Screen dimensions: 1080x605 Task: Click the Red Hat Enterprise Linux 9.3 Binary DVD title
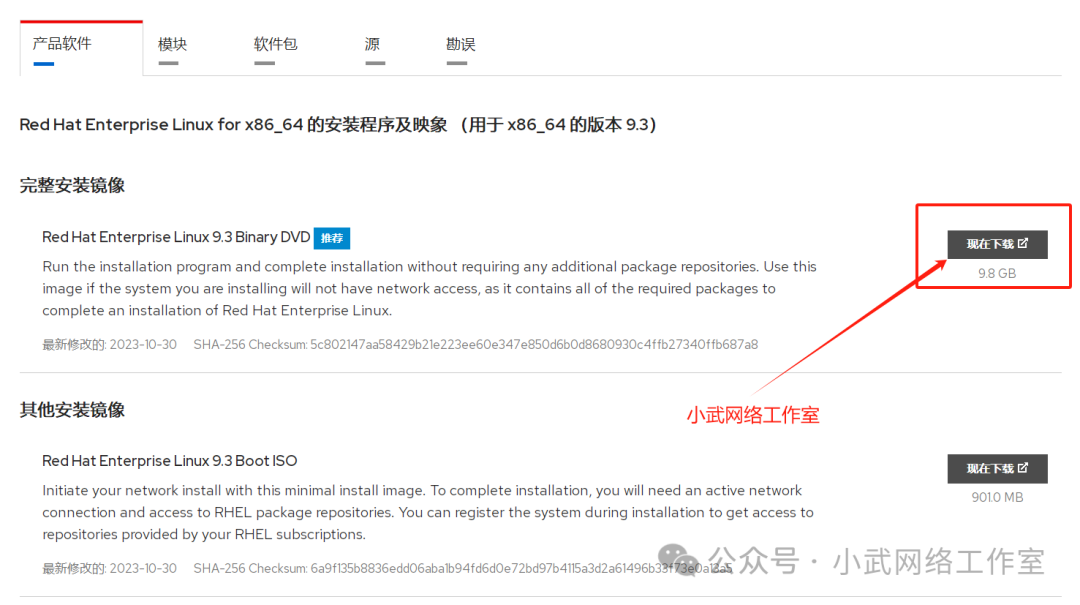(176, 237)
